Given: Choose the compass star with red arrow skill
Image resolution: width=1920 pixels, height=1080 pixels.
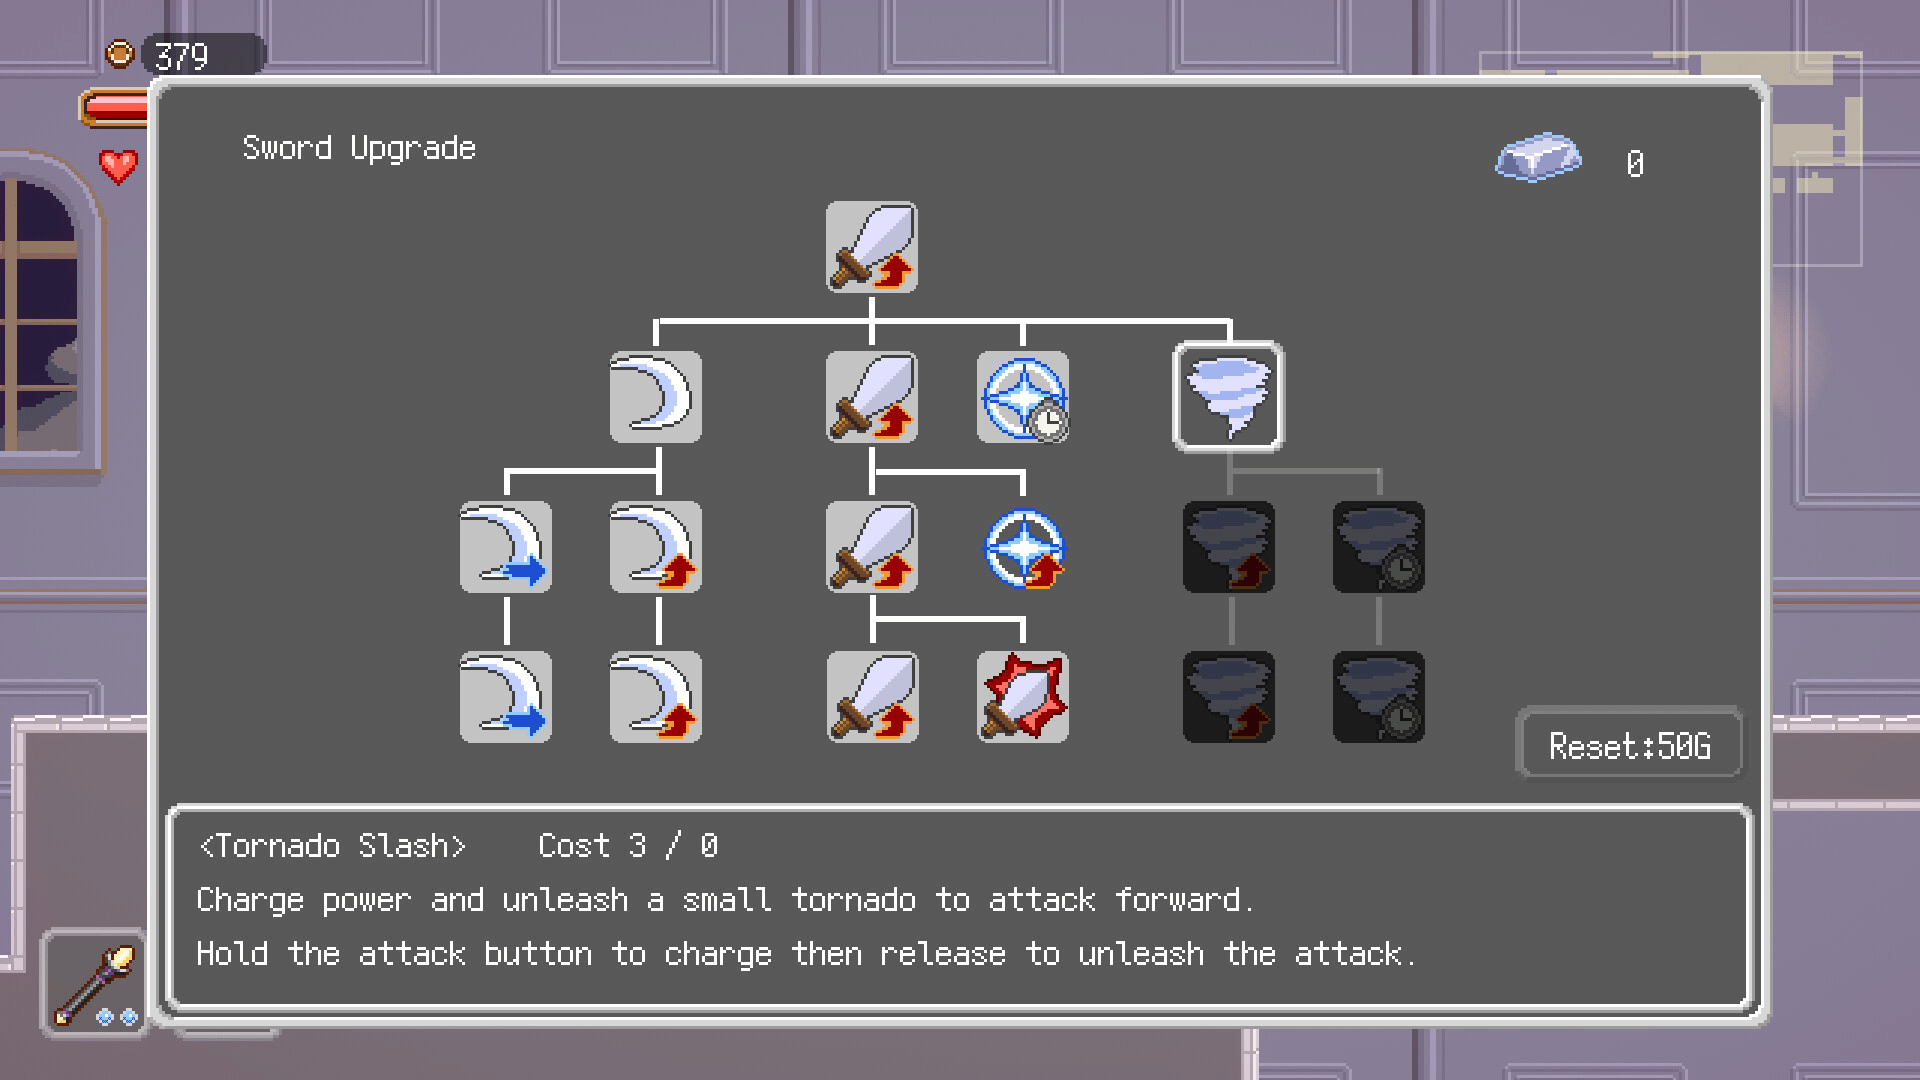Looking at the screenshot, I should tap(1022, 547).
